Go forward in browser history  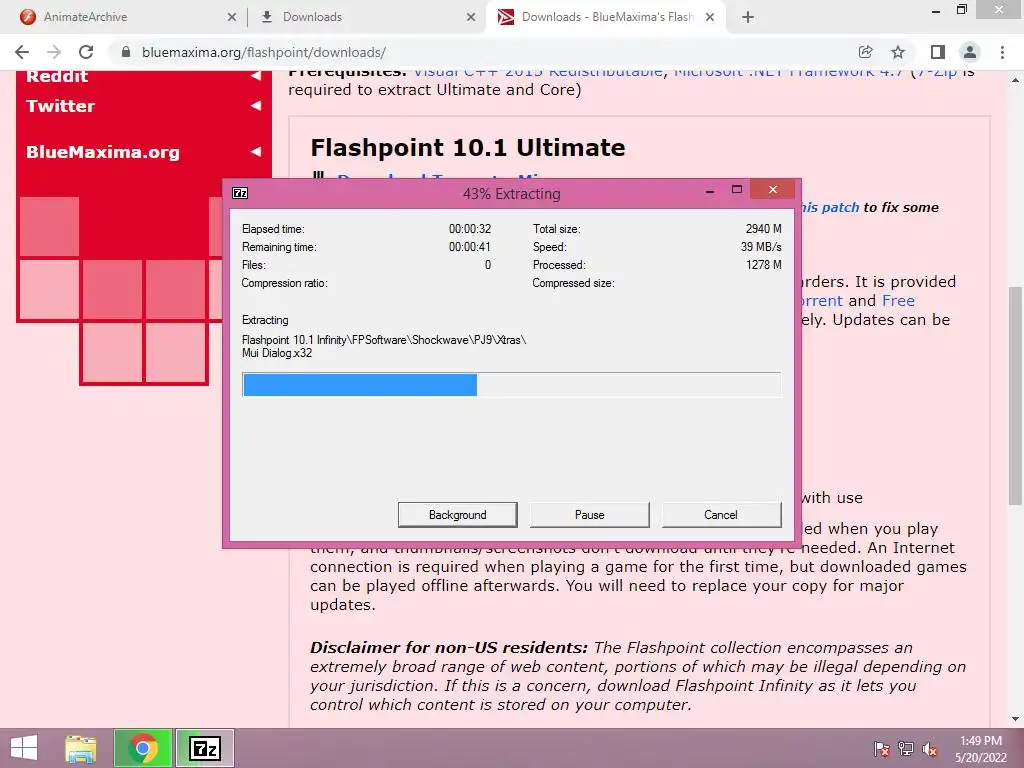pyautogui.click(x=54, y=52)
